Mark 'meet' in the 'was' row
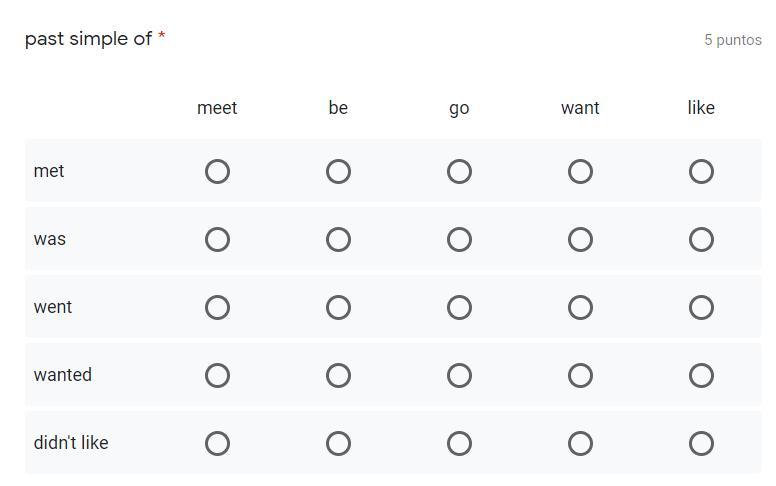 [x=217, y=240]
